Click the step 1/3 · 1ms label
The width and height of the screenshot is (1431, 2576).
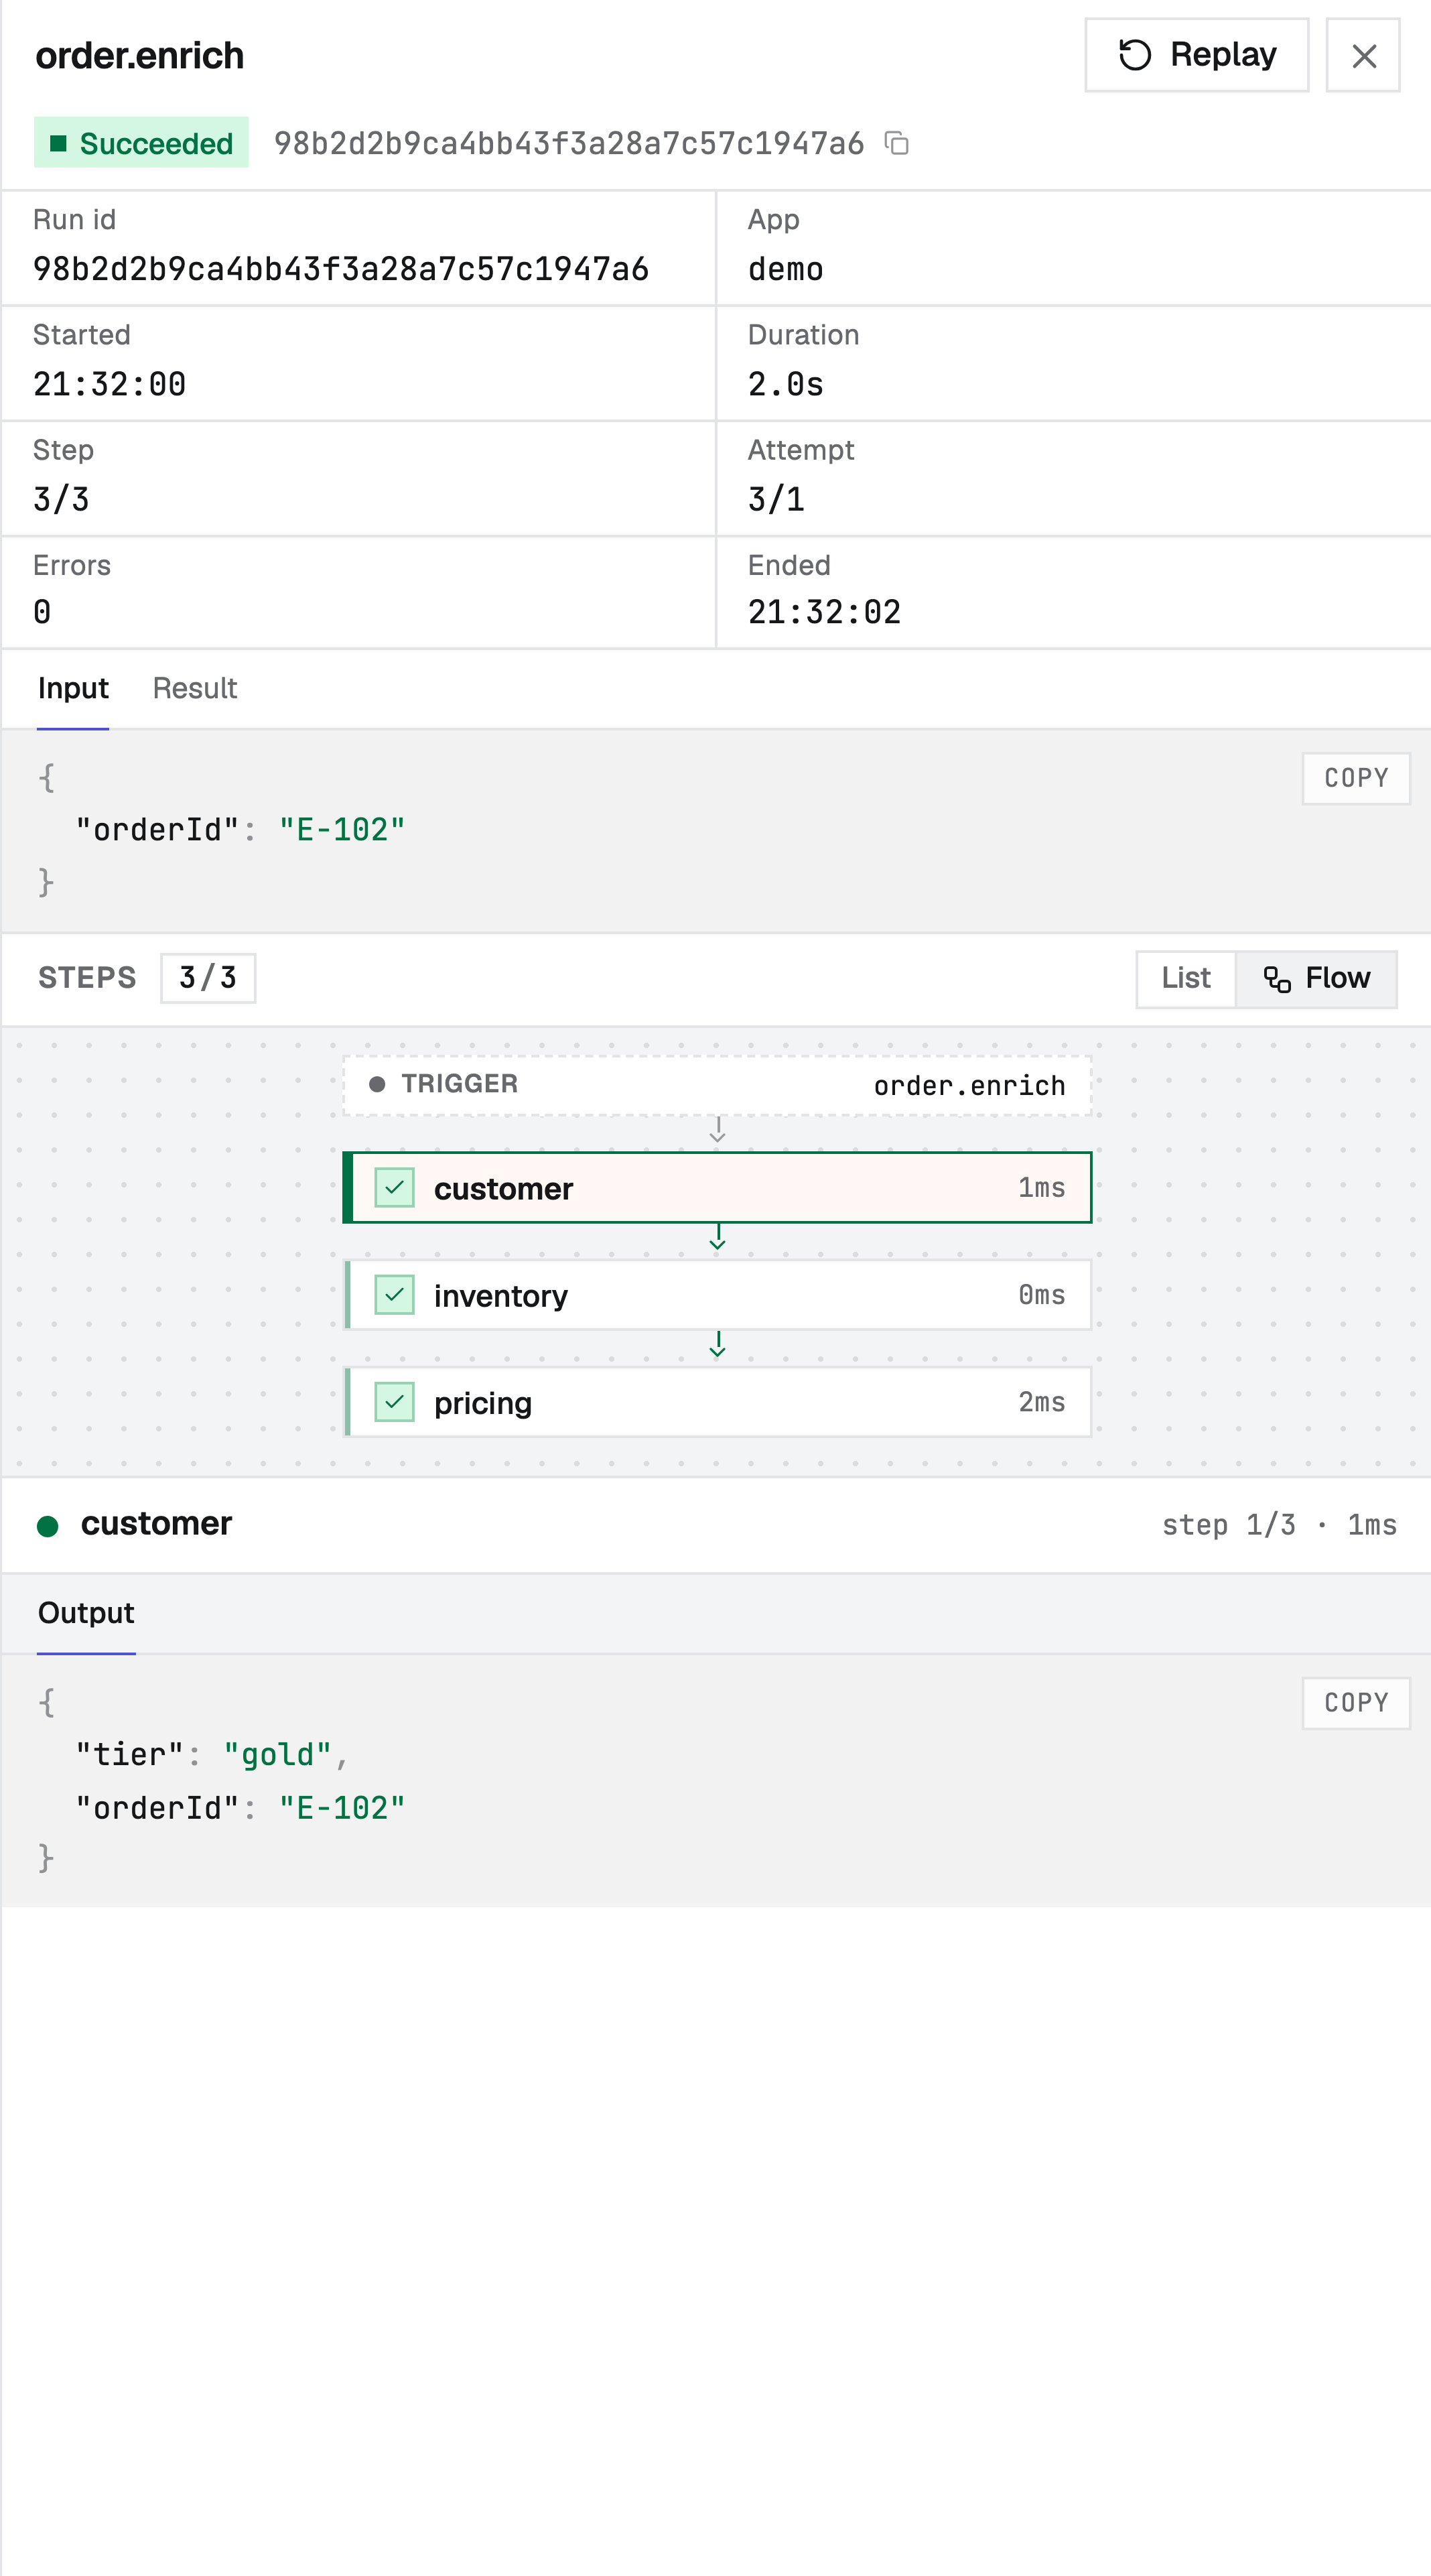(1279, 1525)
